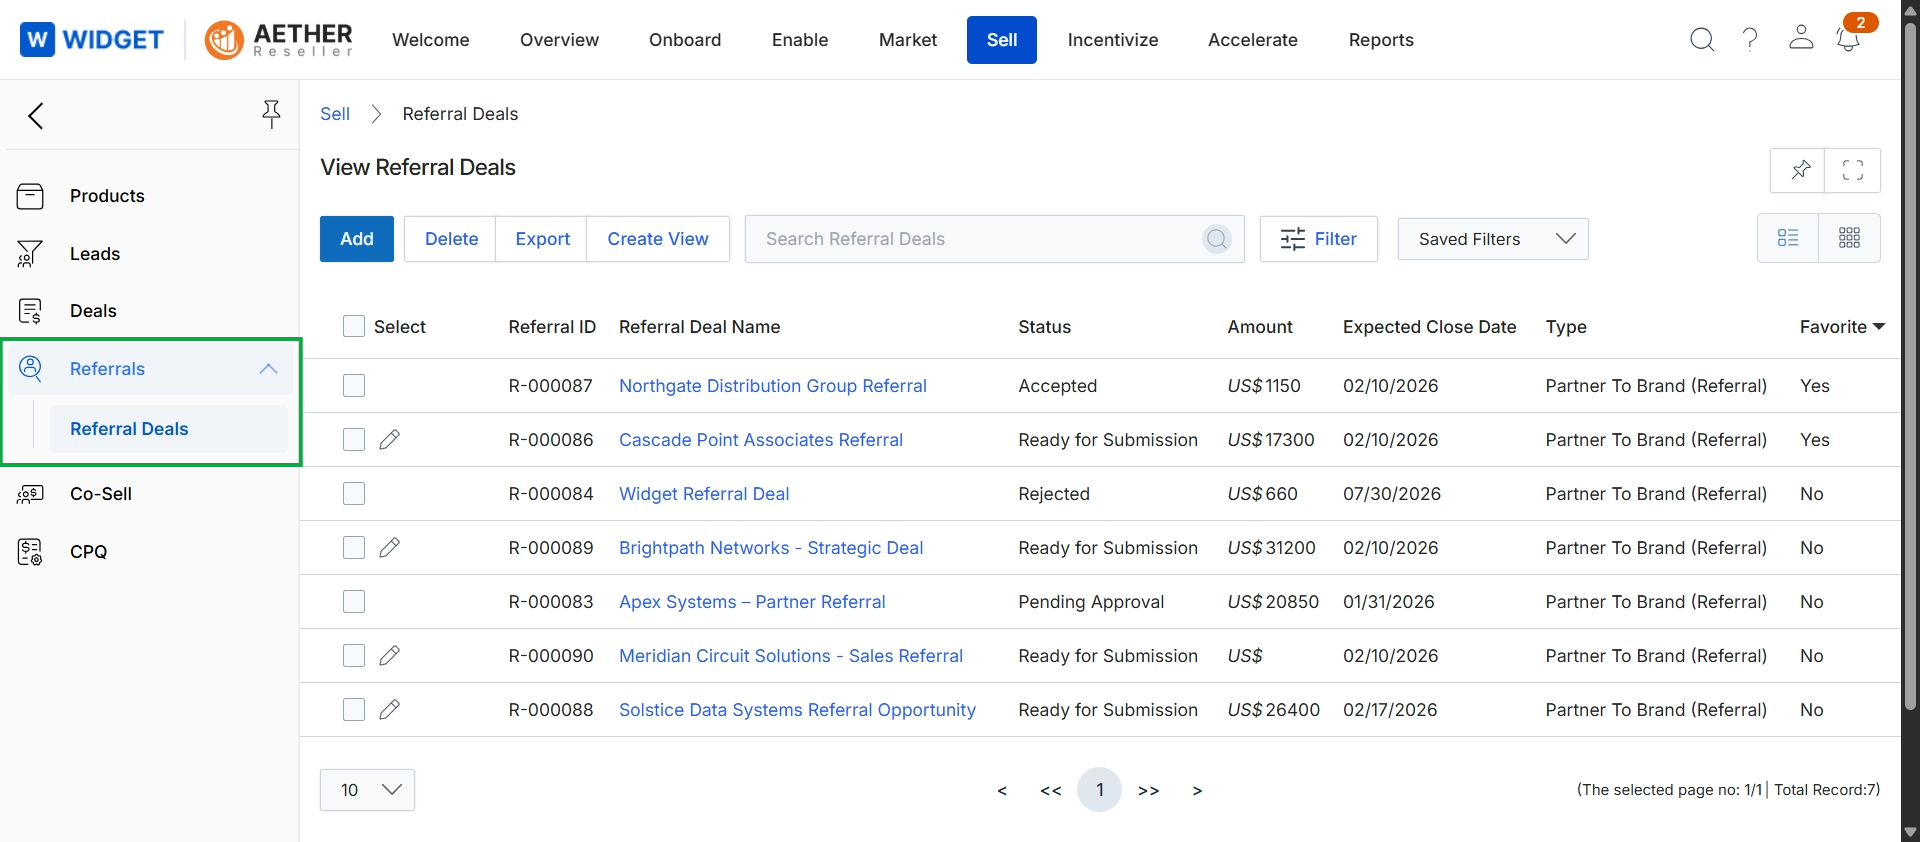This screenshot has width=1920, height=842.
Task: Click search icon in Referral Deals search box
Action: click(1216, 239)
